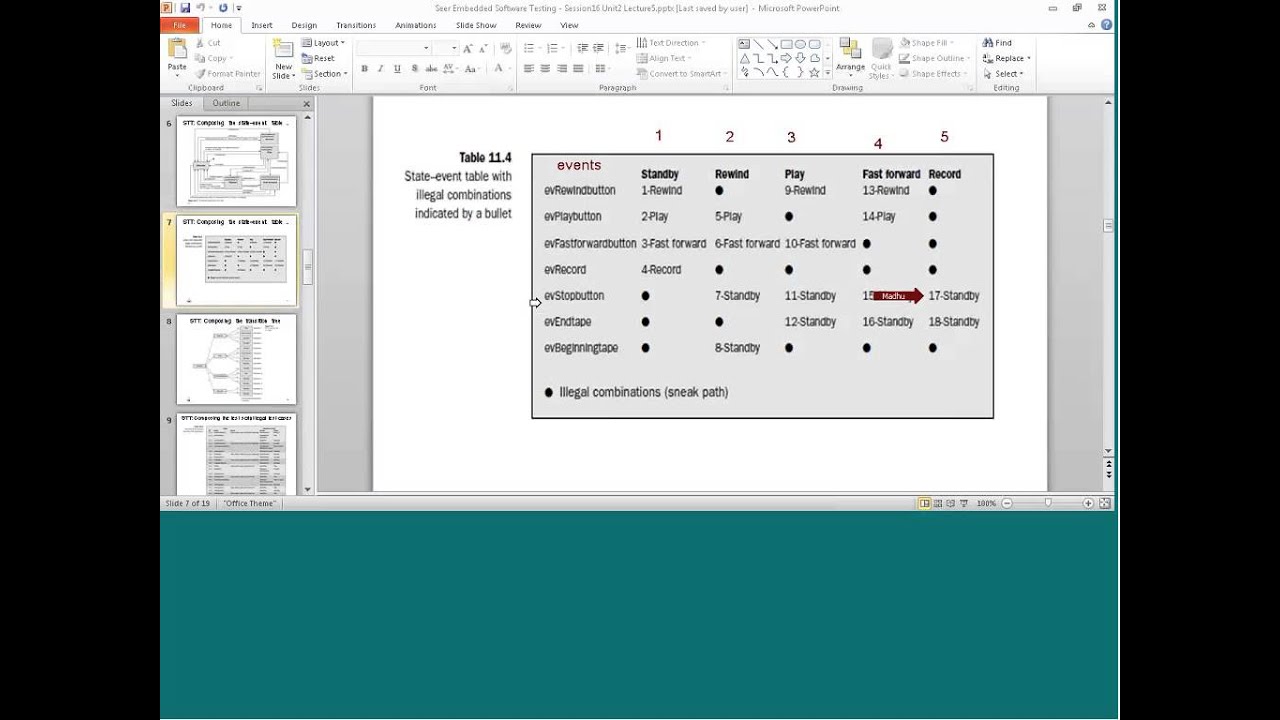Increase font size with the grow-font icon
The image size is (1280, 720).
pos(468,48)
